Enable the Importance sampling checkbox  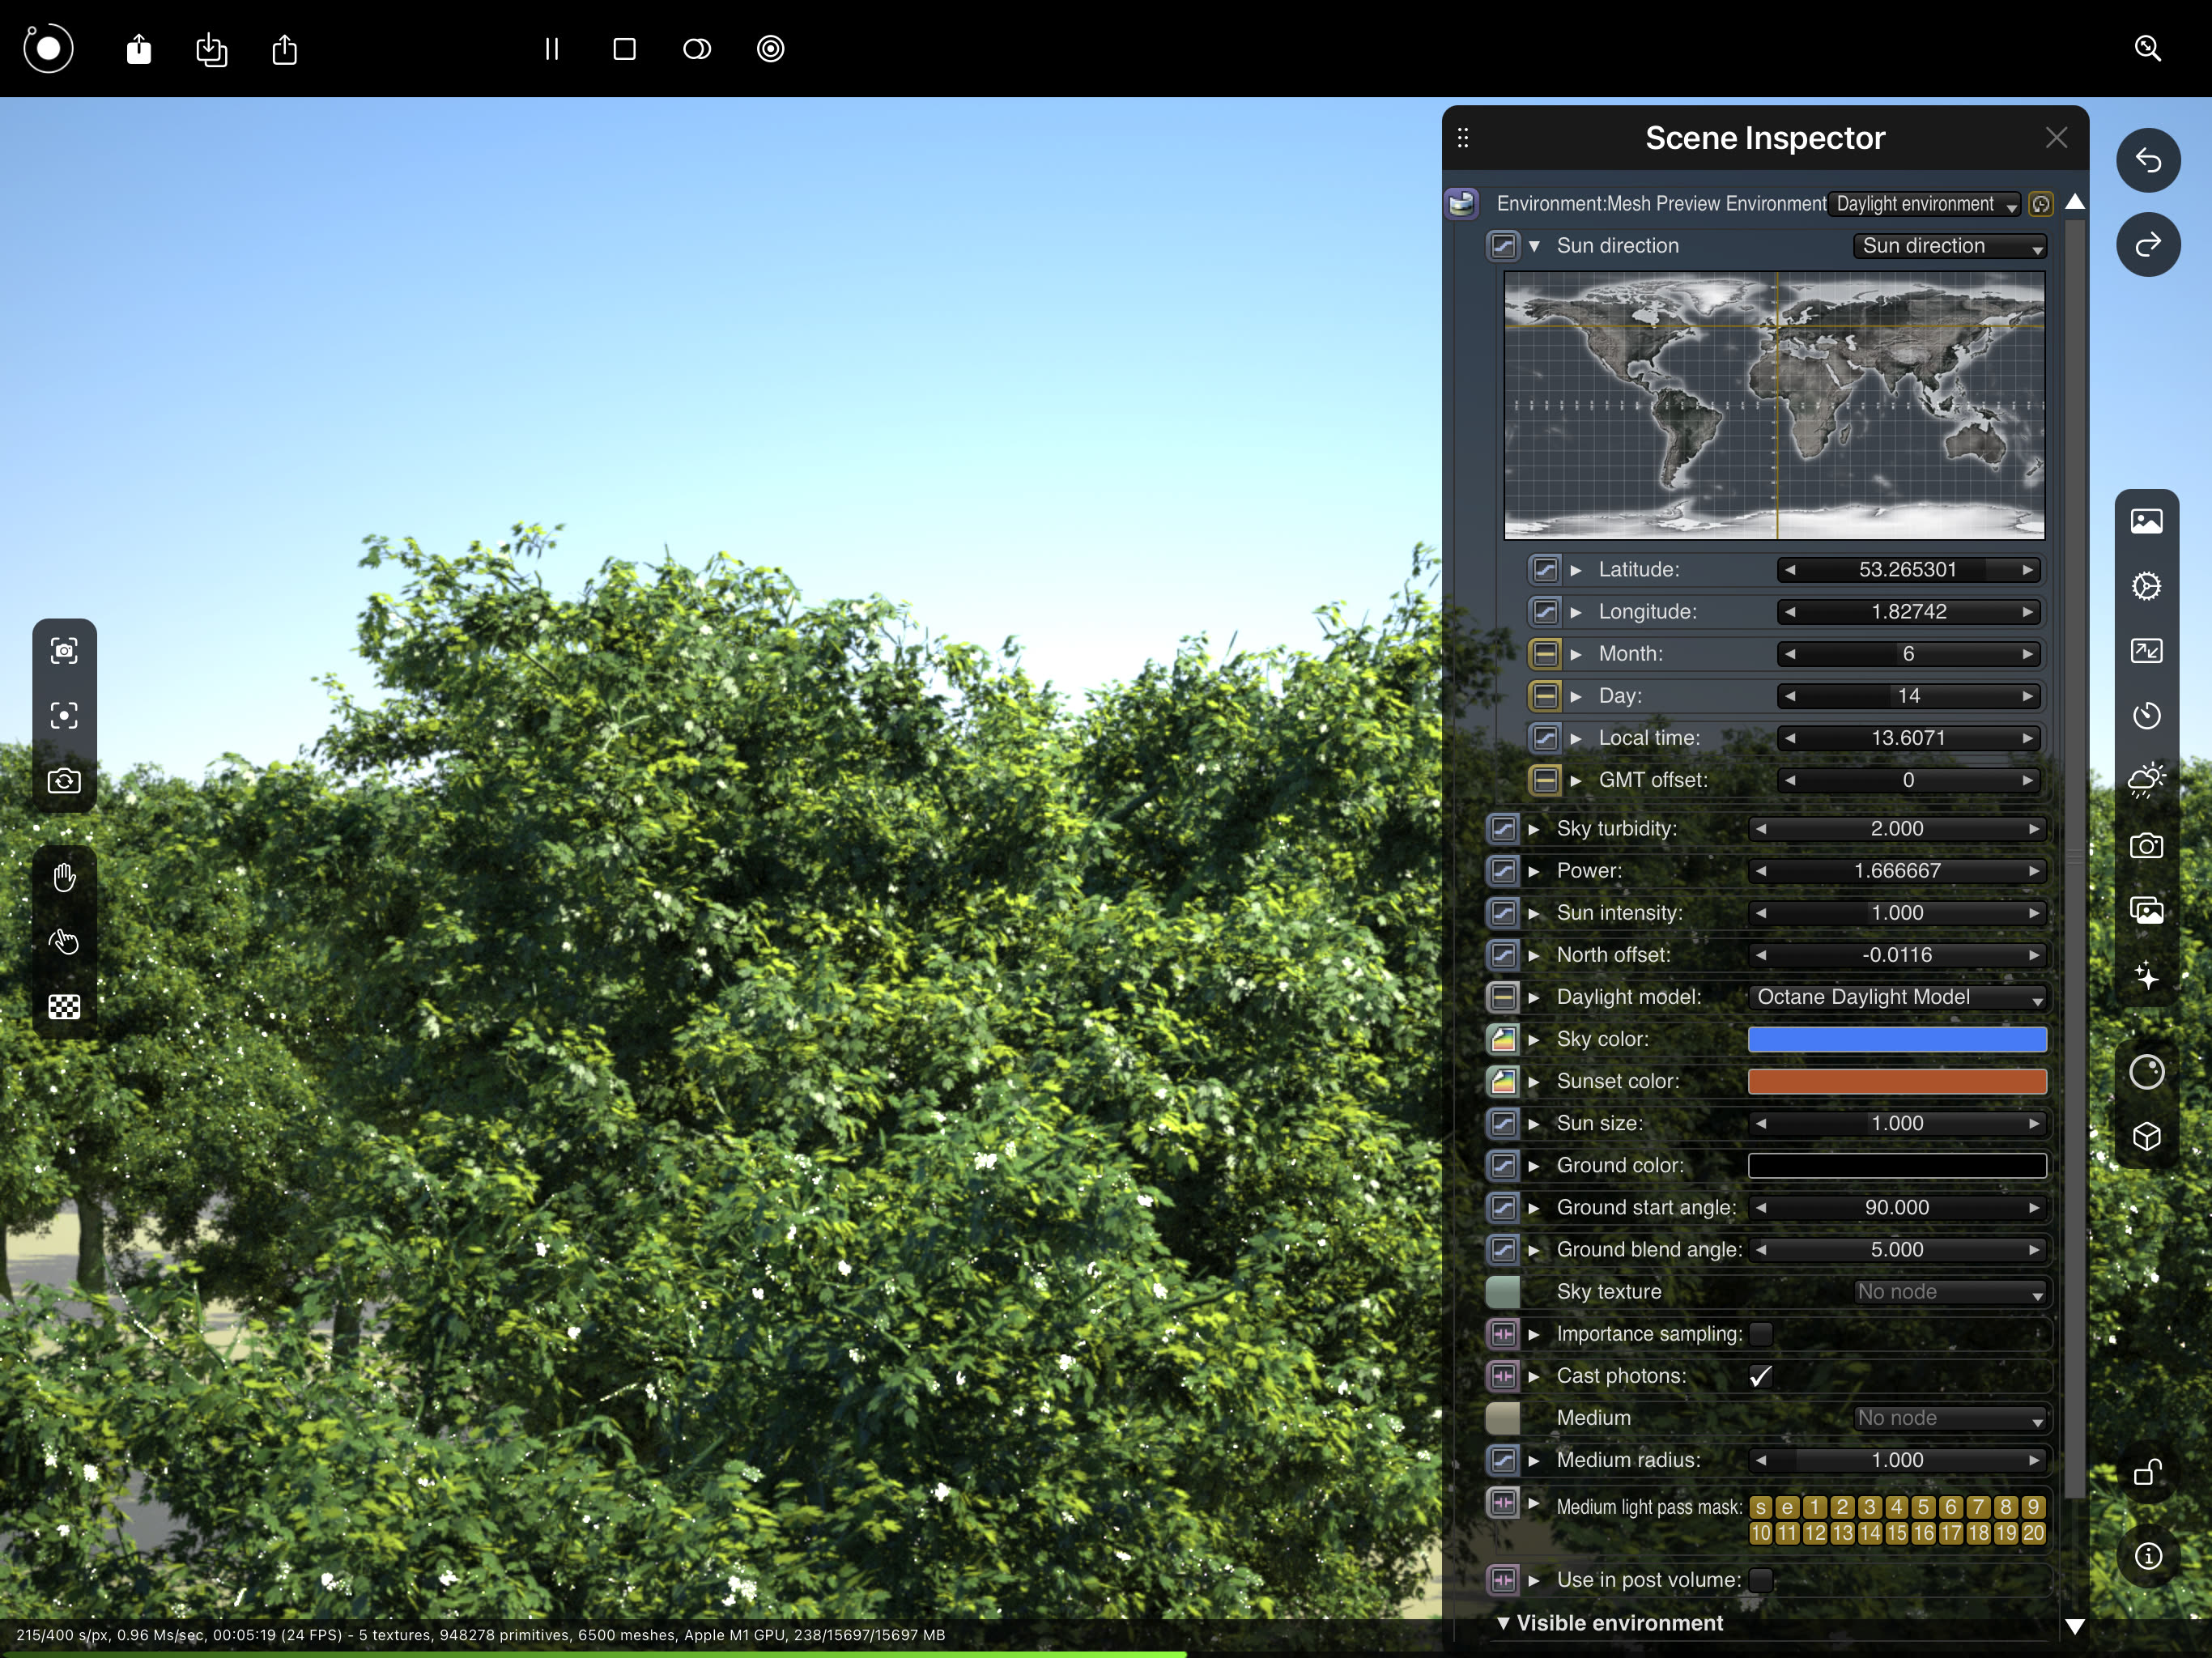coord(1760,1334)
